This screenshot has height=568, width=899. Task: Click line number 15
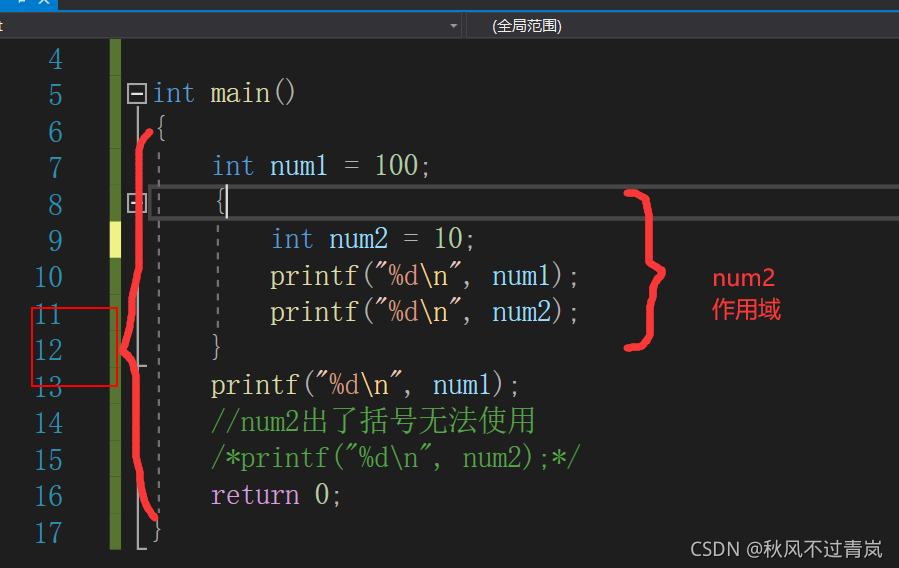click(x=49, y=460)
